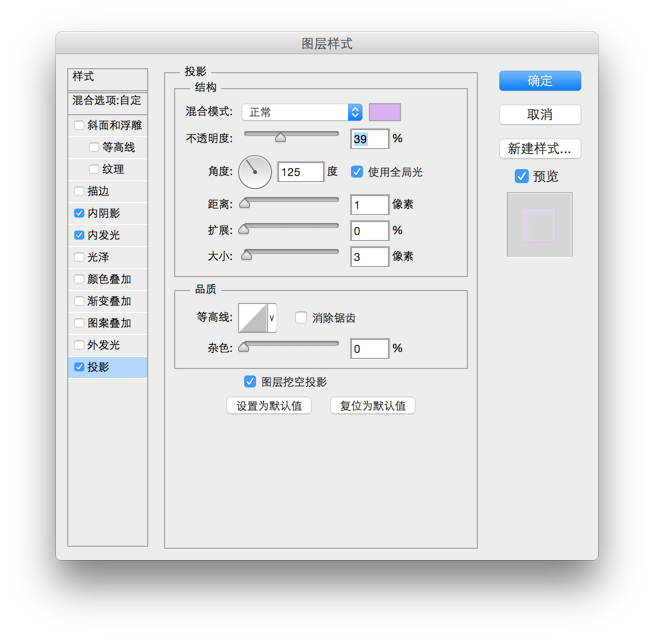Enable the 描边 effect checkbox
This screenshot has width=654, height=640.
(79, 191)
